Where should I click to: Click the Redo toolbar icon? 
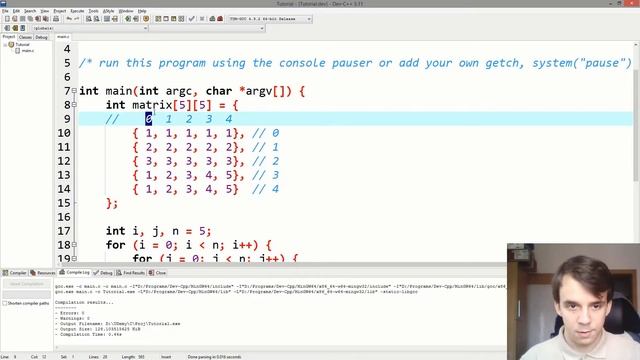(x=76, y=19)
